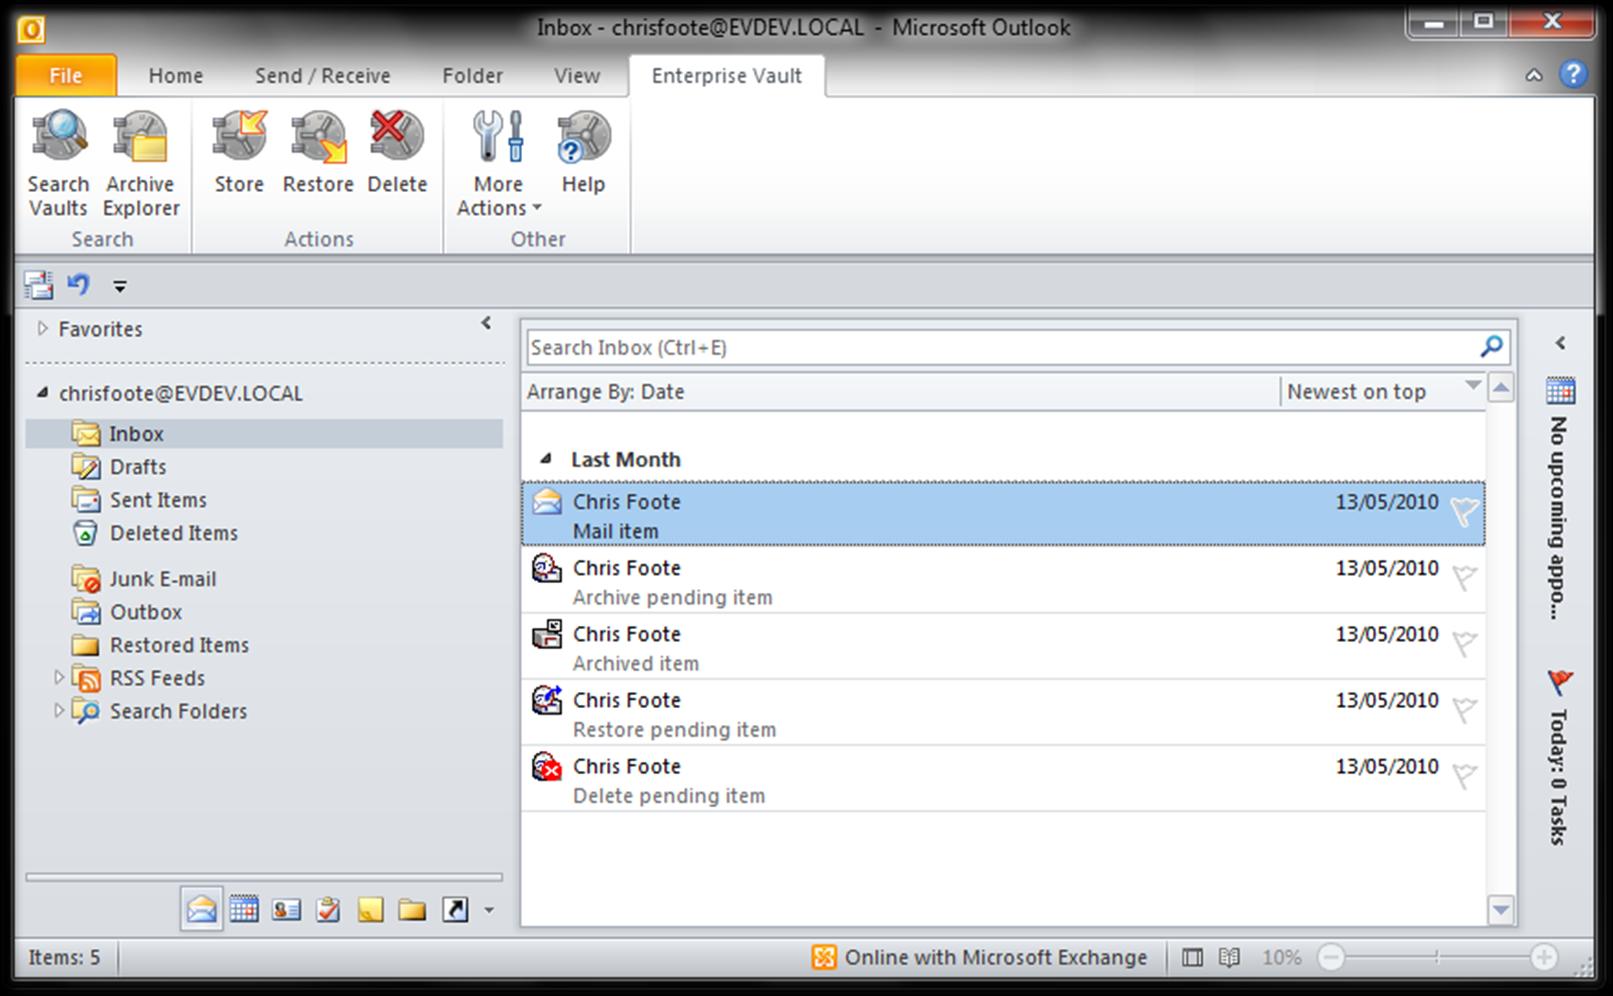Switch to Send / Receive tab
Viewport: 1613px width, 996px height.
[322, 76]
